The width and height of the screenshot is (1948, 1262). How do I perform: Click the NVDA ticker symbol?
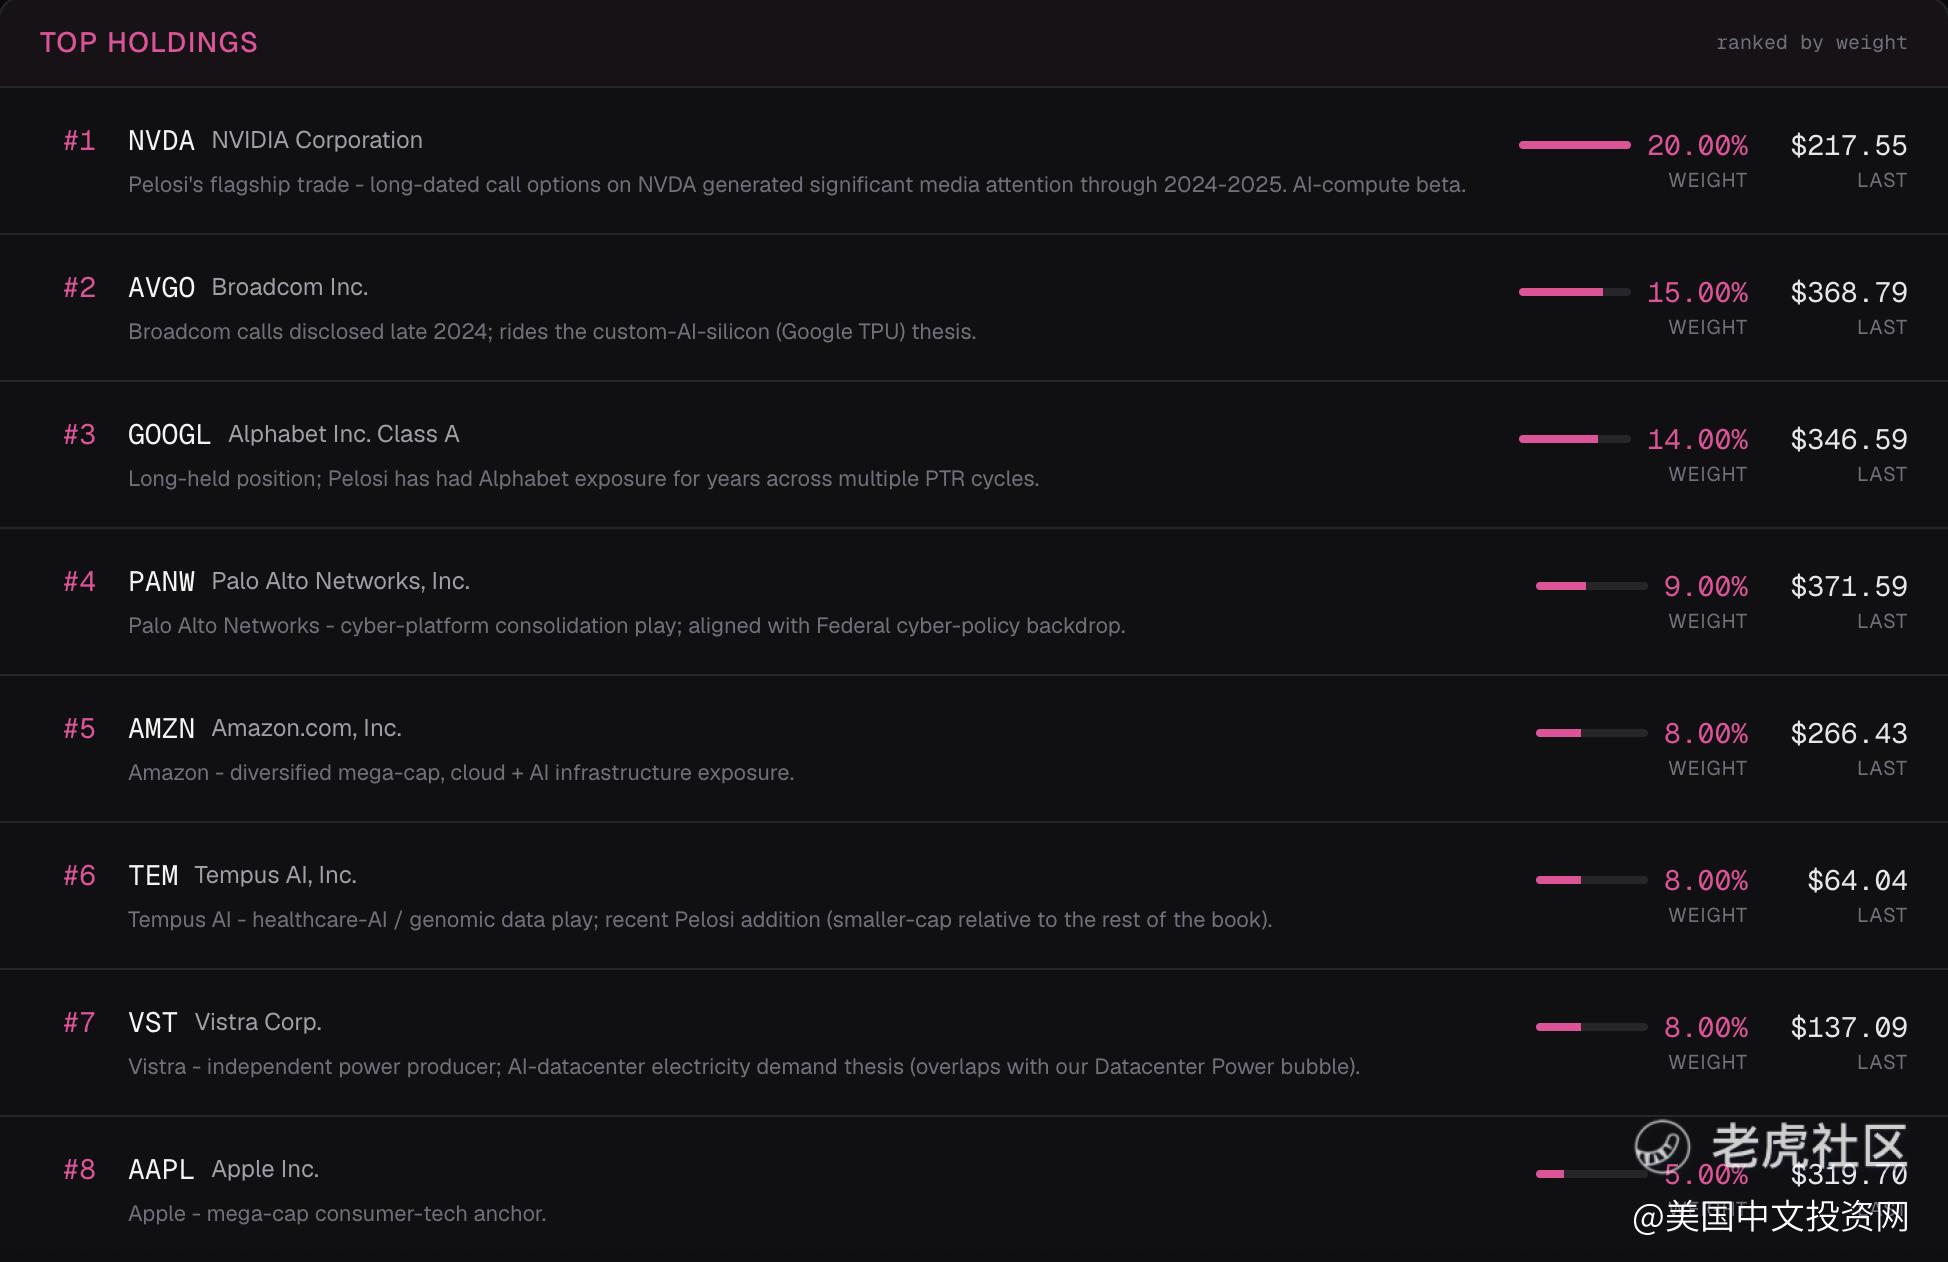pyautogui.click(x=161, y=140)
